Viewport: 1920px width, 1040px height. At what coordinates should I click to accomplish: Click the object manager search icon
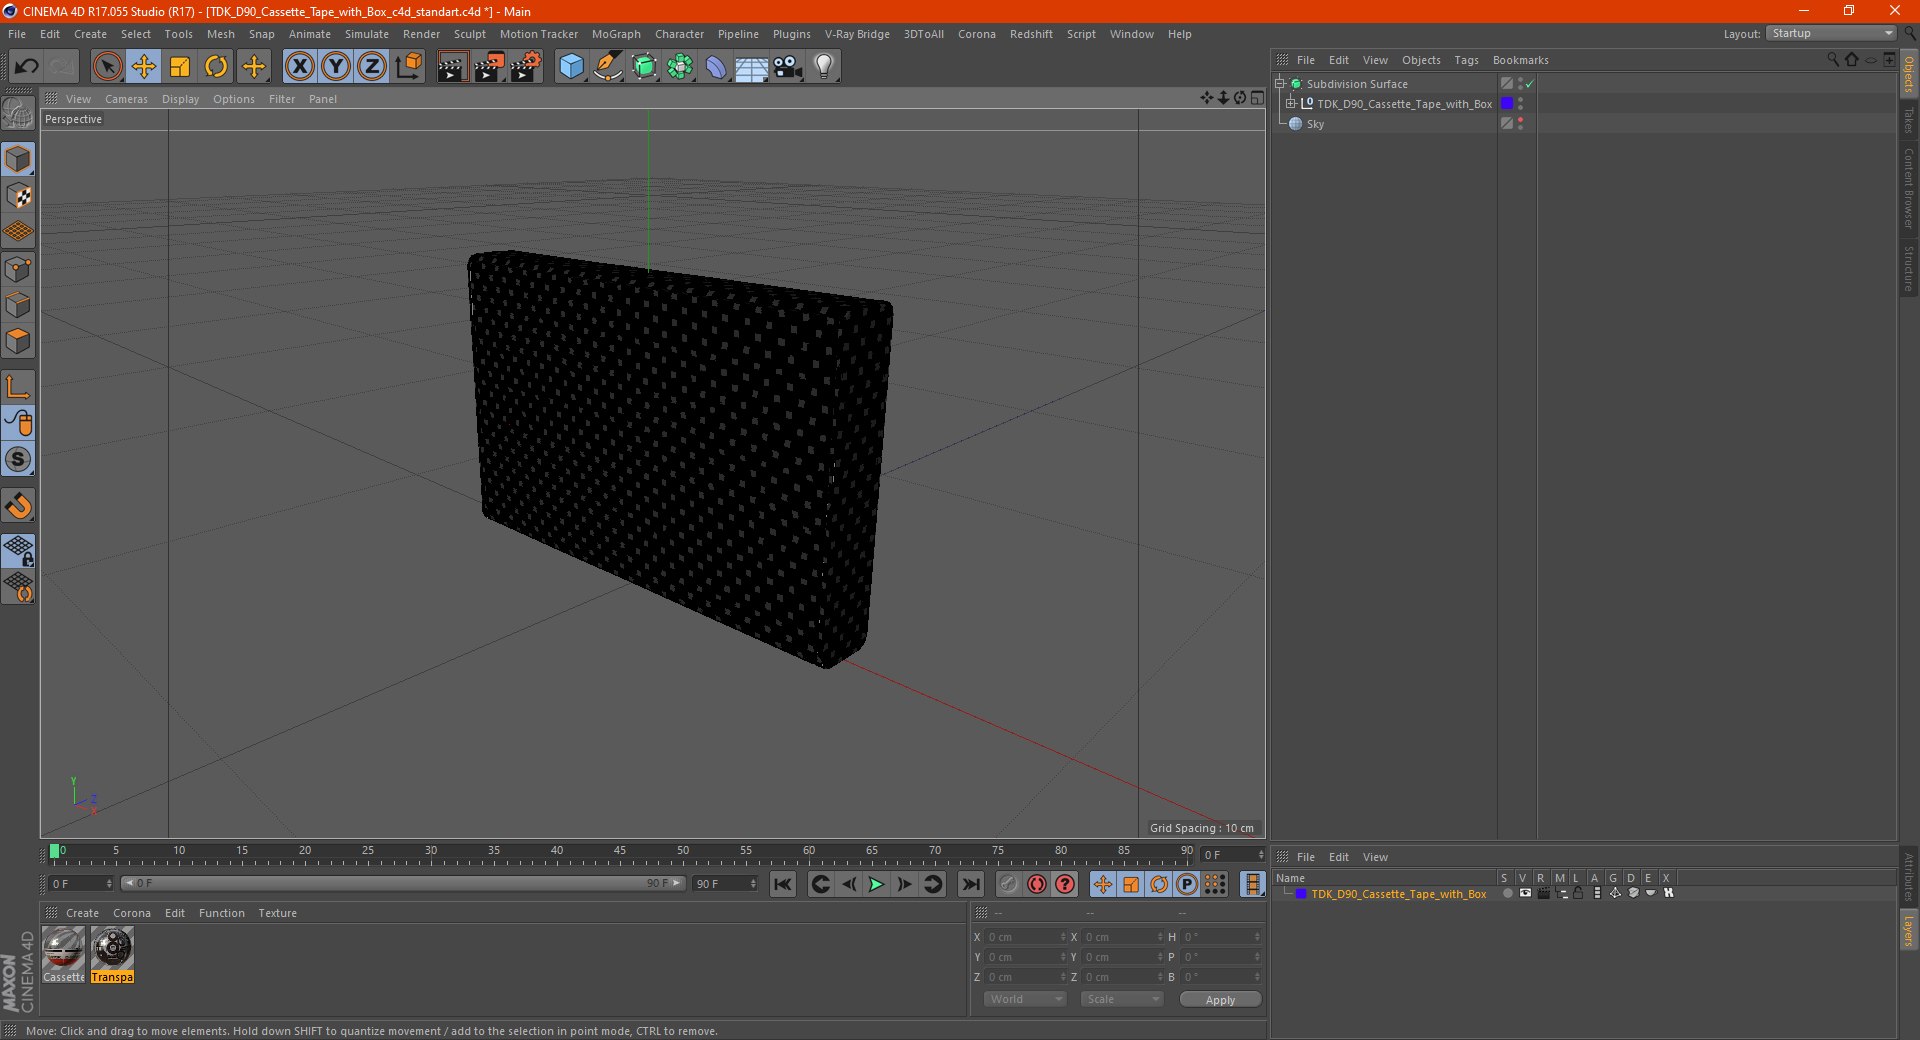[1833, 60]
